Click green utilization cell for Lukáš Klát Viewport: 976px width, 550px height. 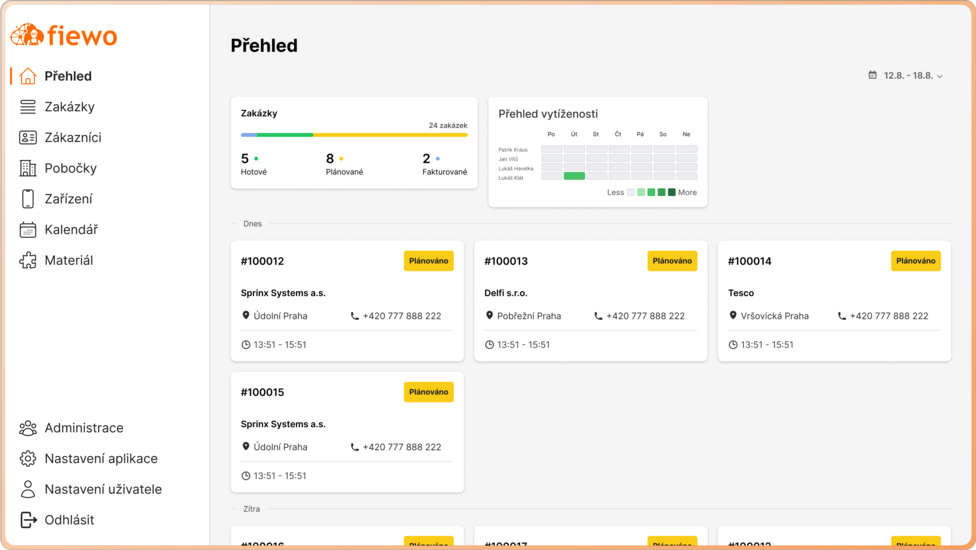point(574,176)
